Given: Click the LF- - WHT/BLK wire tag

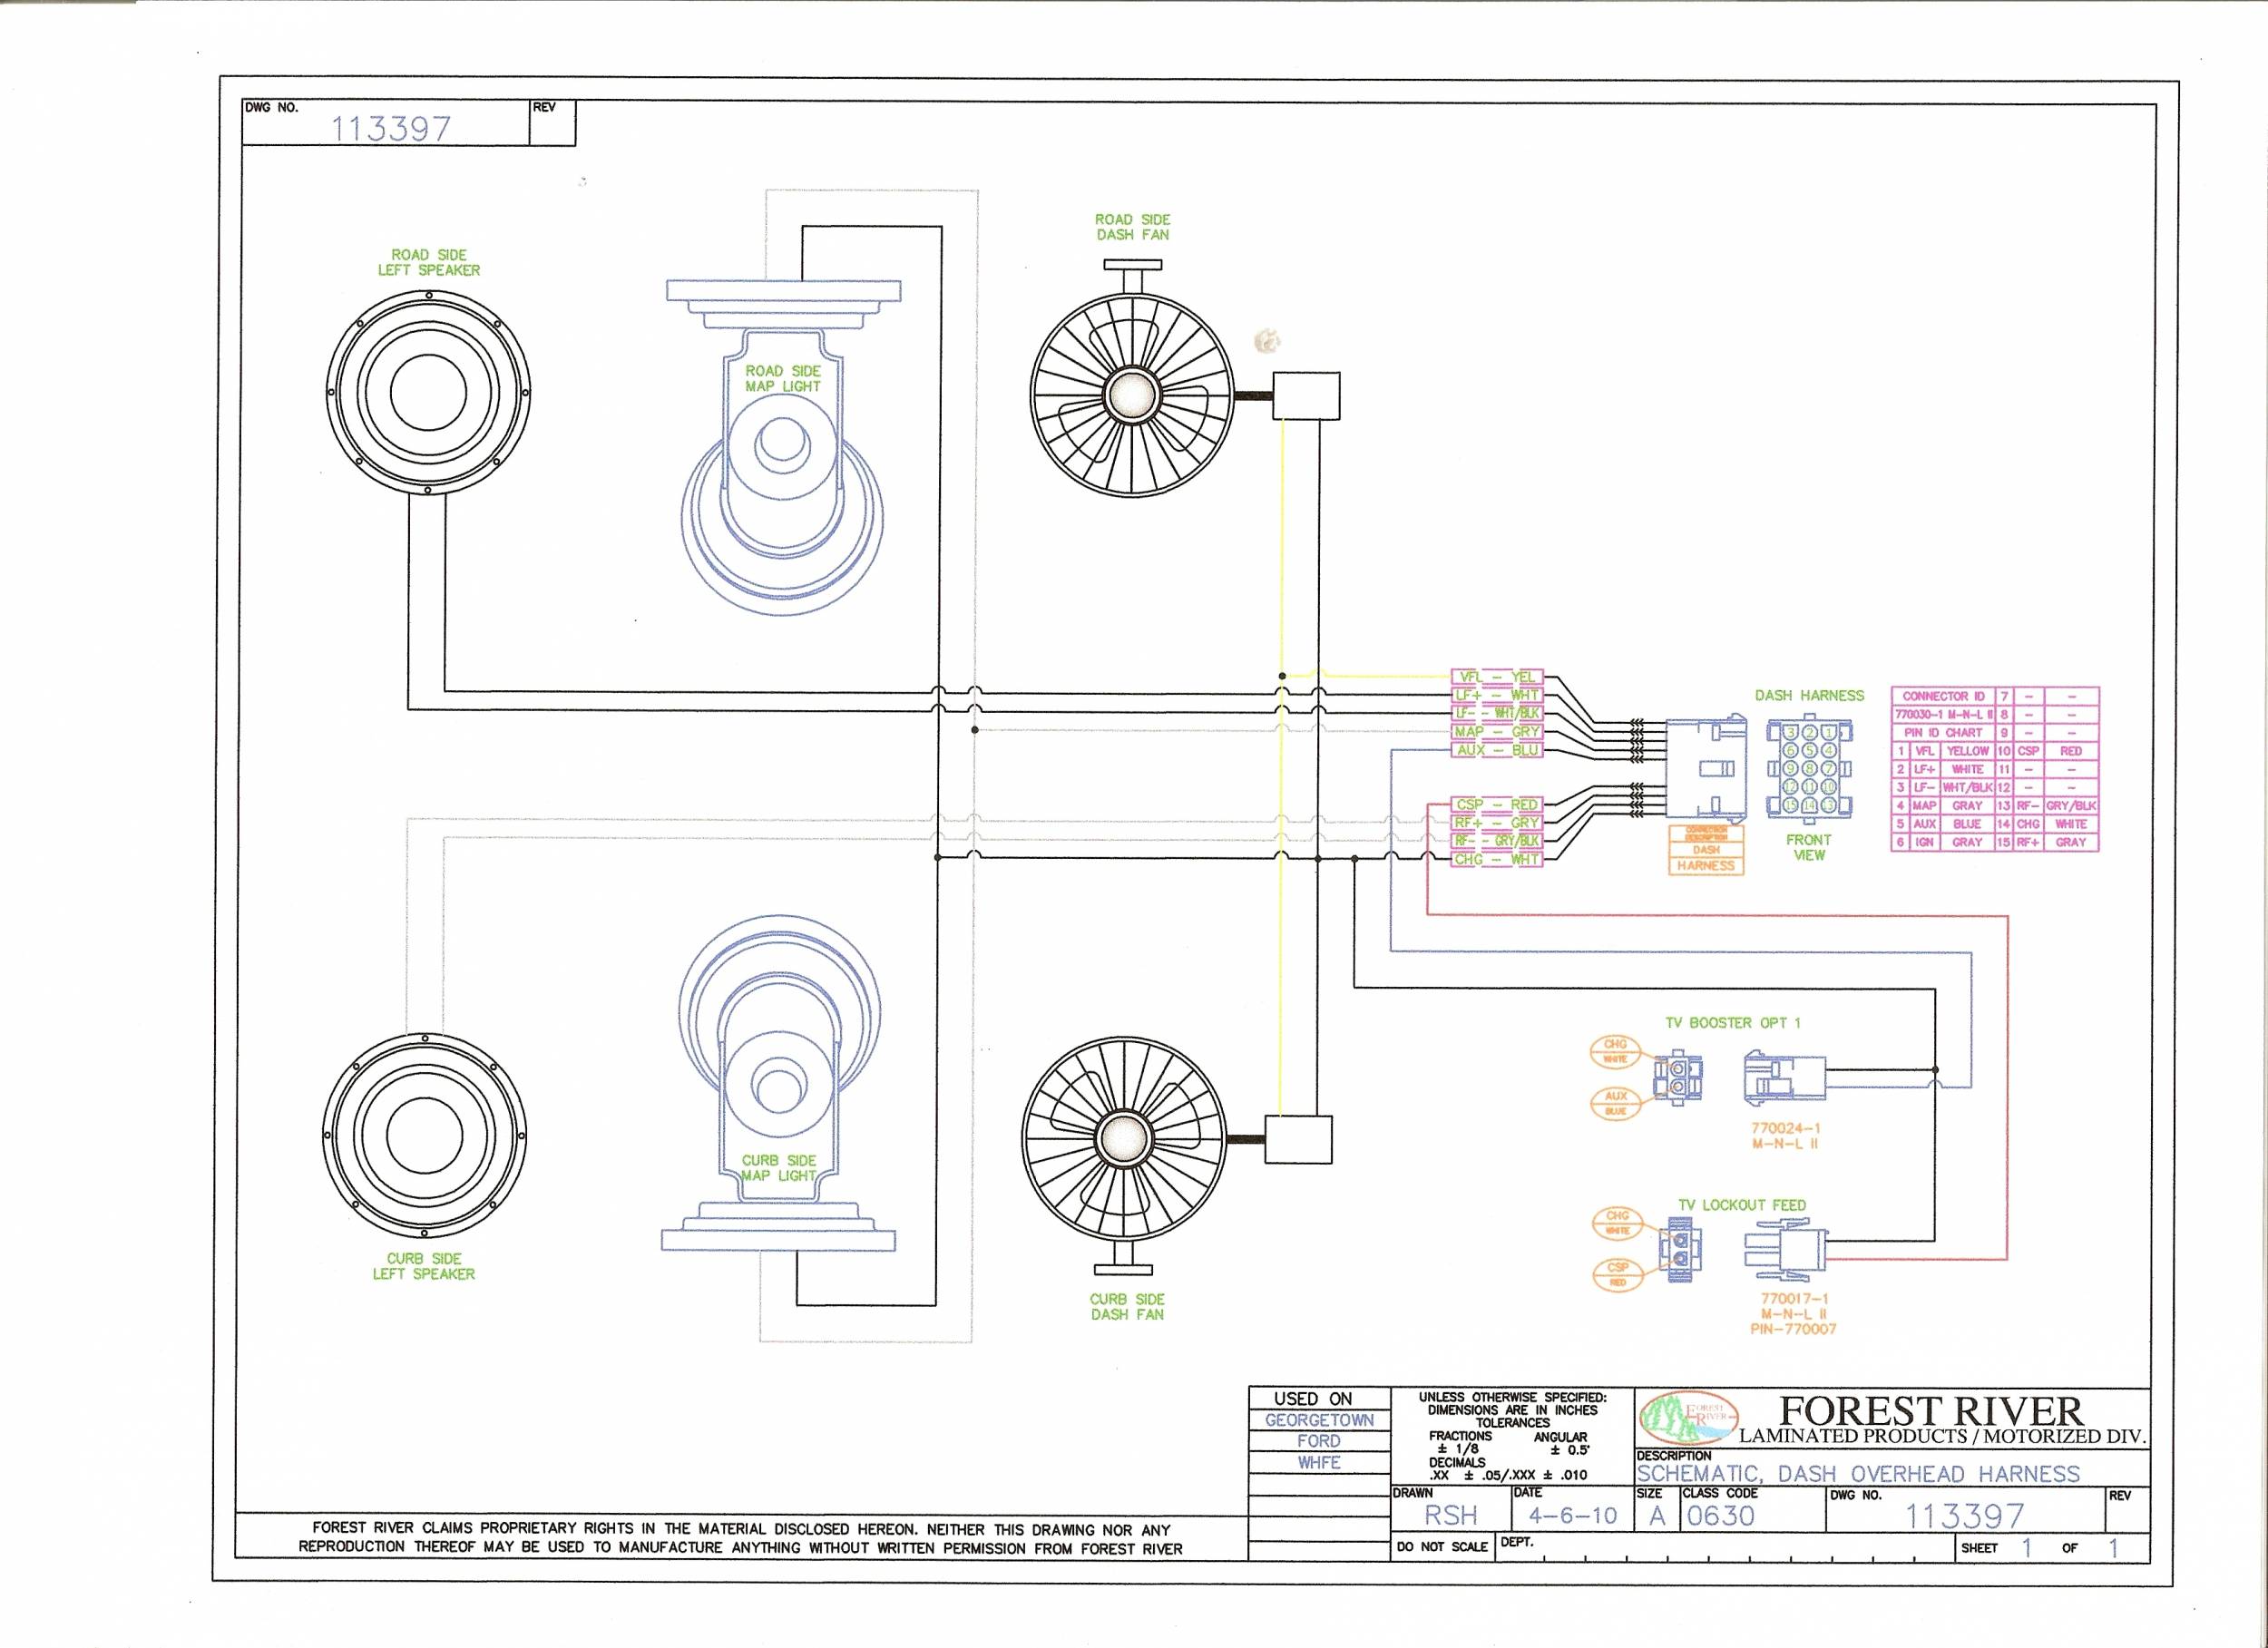Looking at the screenshot, I should (1497, 714).
